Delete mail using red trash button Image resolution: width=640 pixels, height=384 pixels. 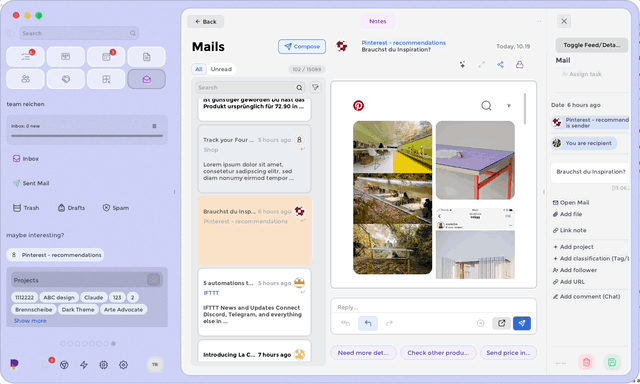tap(587, 362)
